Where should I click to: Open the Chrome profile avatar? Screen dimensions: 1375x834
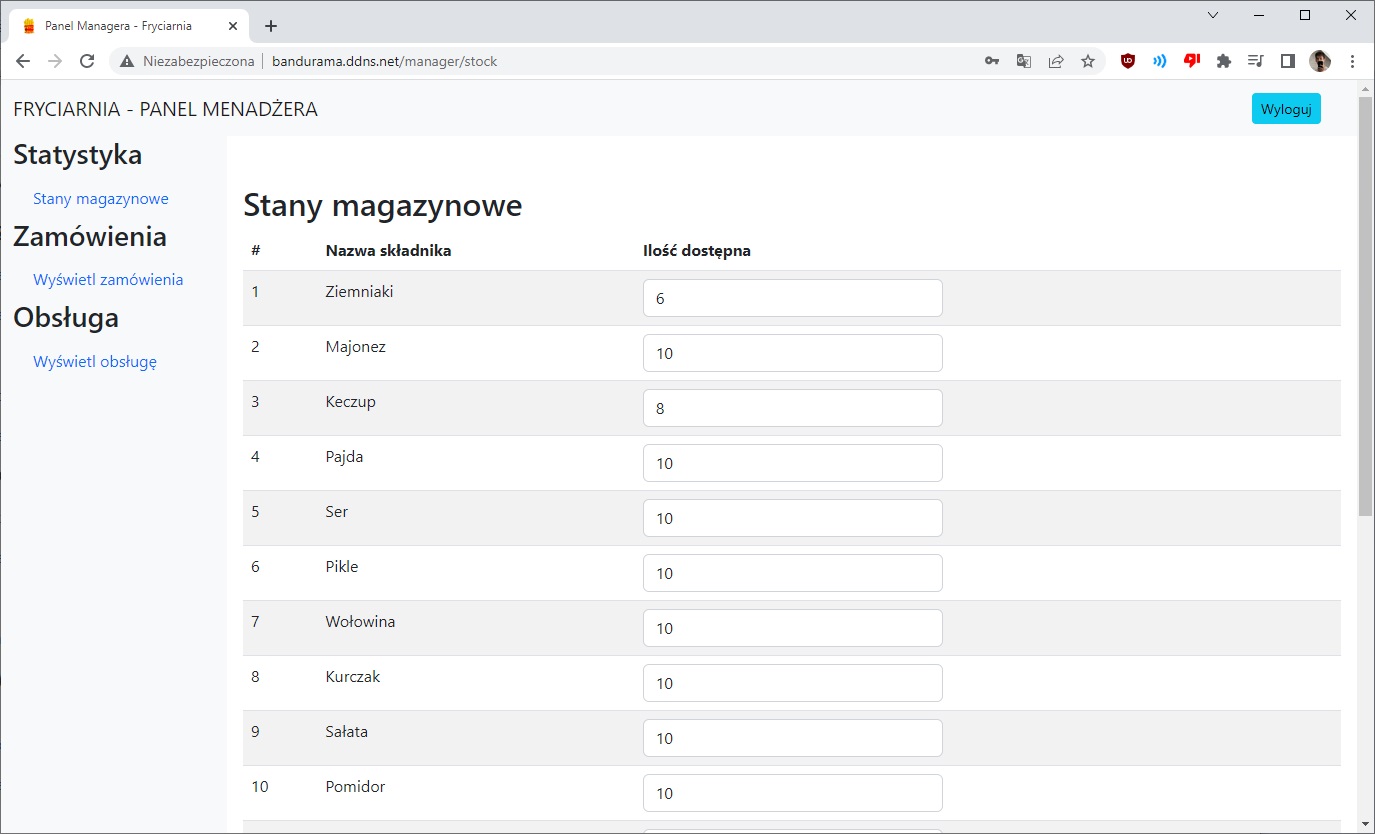click(x=1320, y=61)
